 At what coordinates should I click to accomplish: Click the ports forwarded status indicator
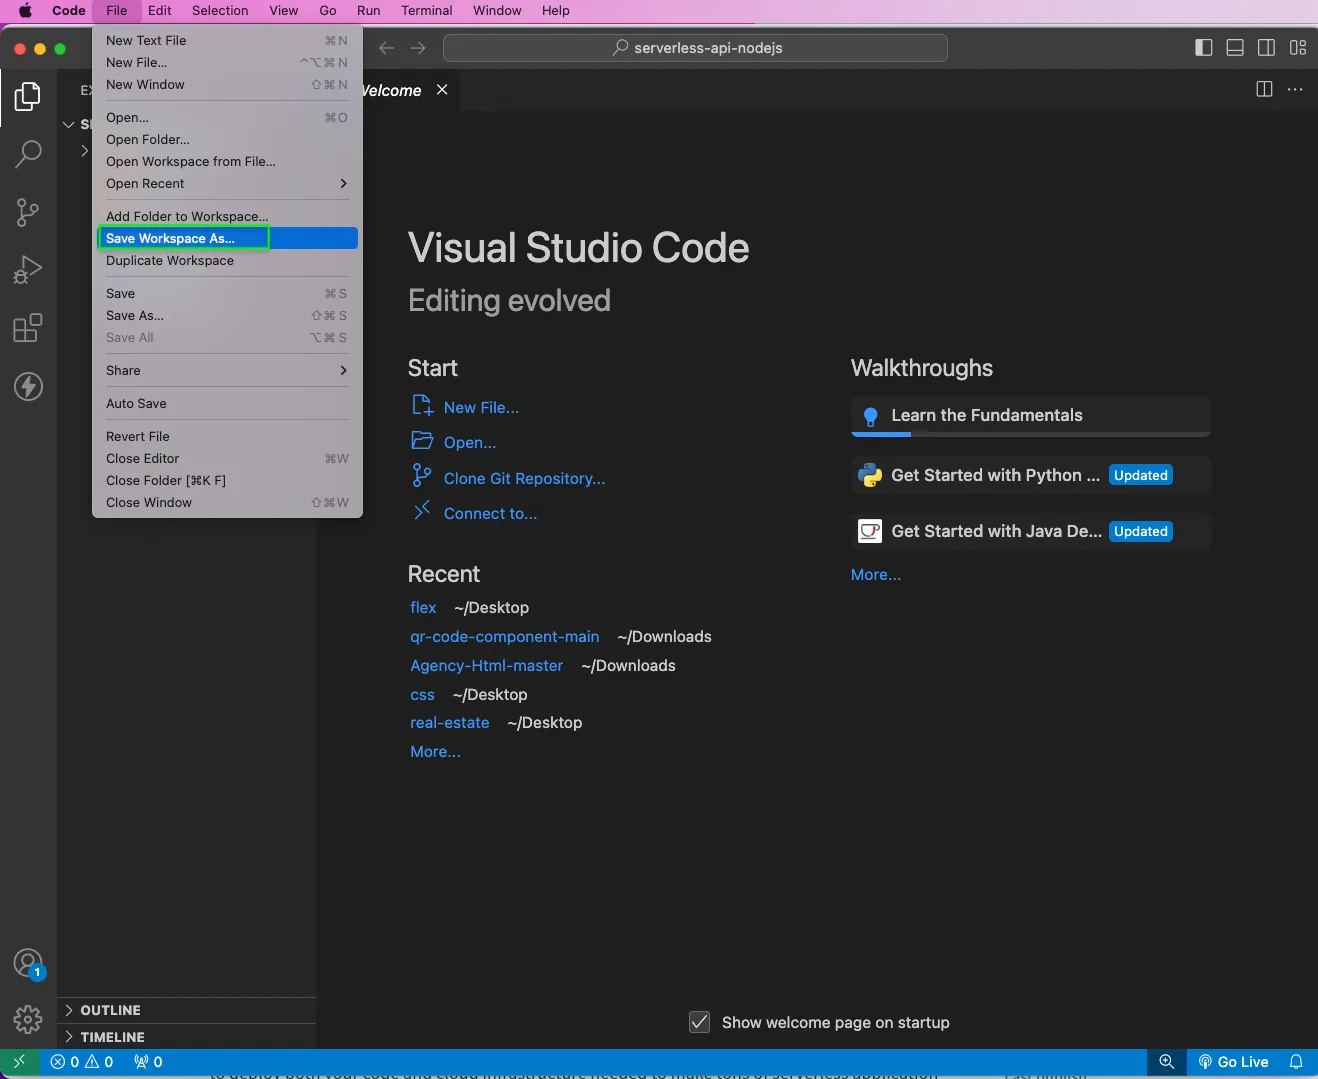pos(148,1062)
